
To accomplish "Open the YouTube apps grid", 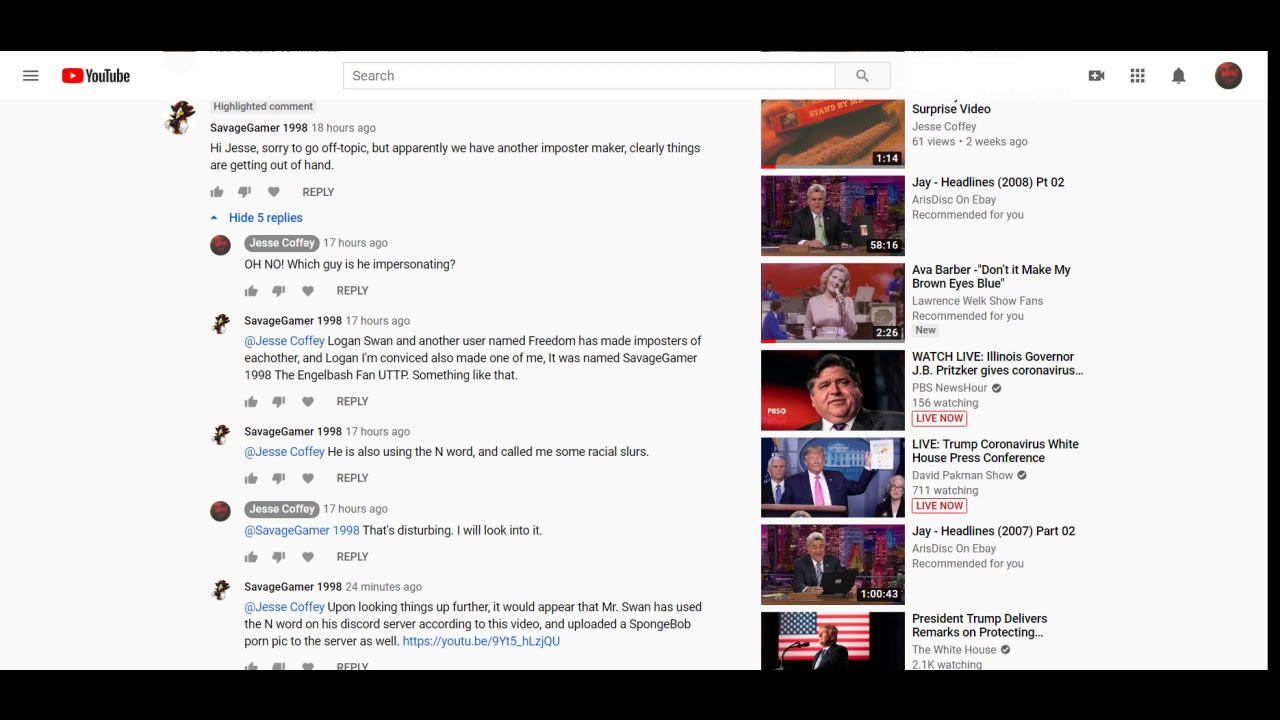I will click(x=1137, y=76).
